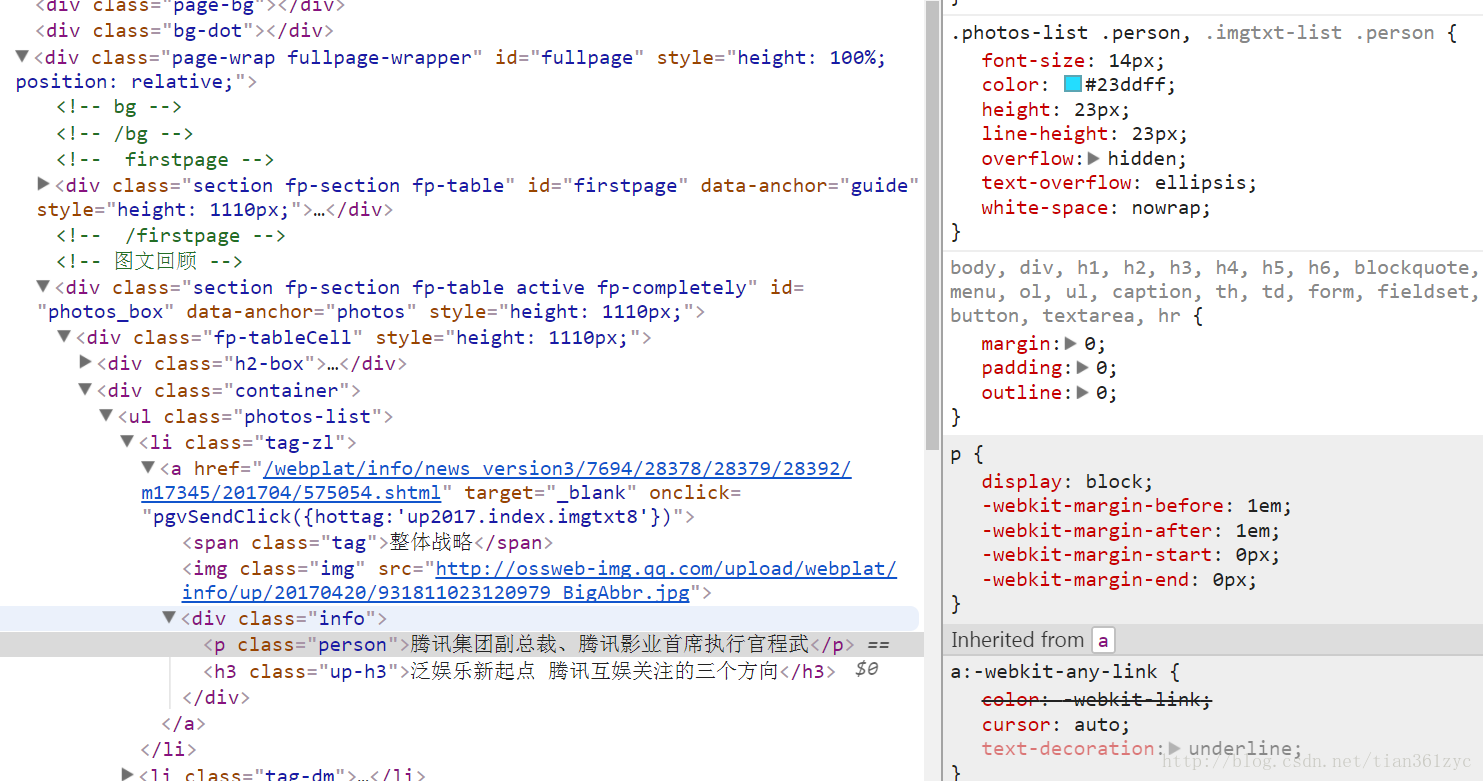Viewport: 1483px width, 781px height.
Task: Open the #23ddff color swatch picker
Action: coord(1073,84)
